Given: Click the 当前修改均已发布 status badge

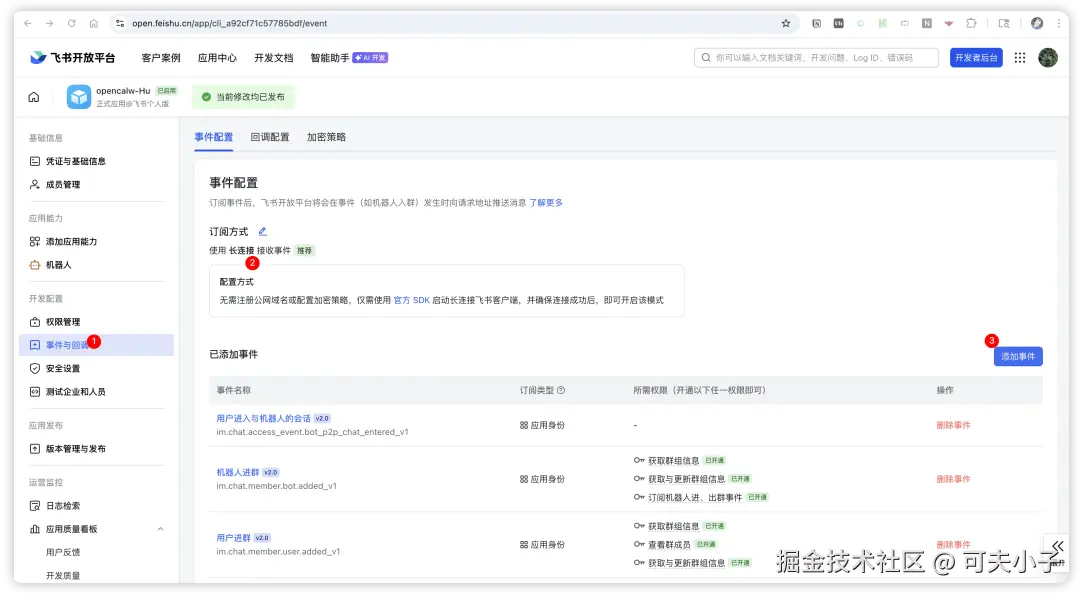Looking at the screenshot, I should tap(243, 97).
